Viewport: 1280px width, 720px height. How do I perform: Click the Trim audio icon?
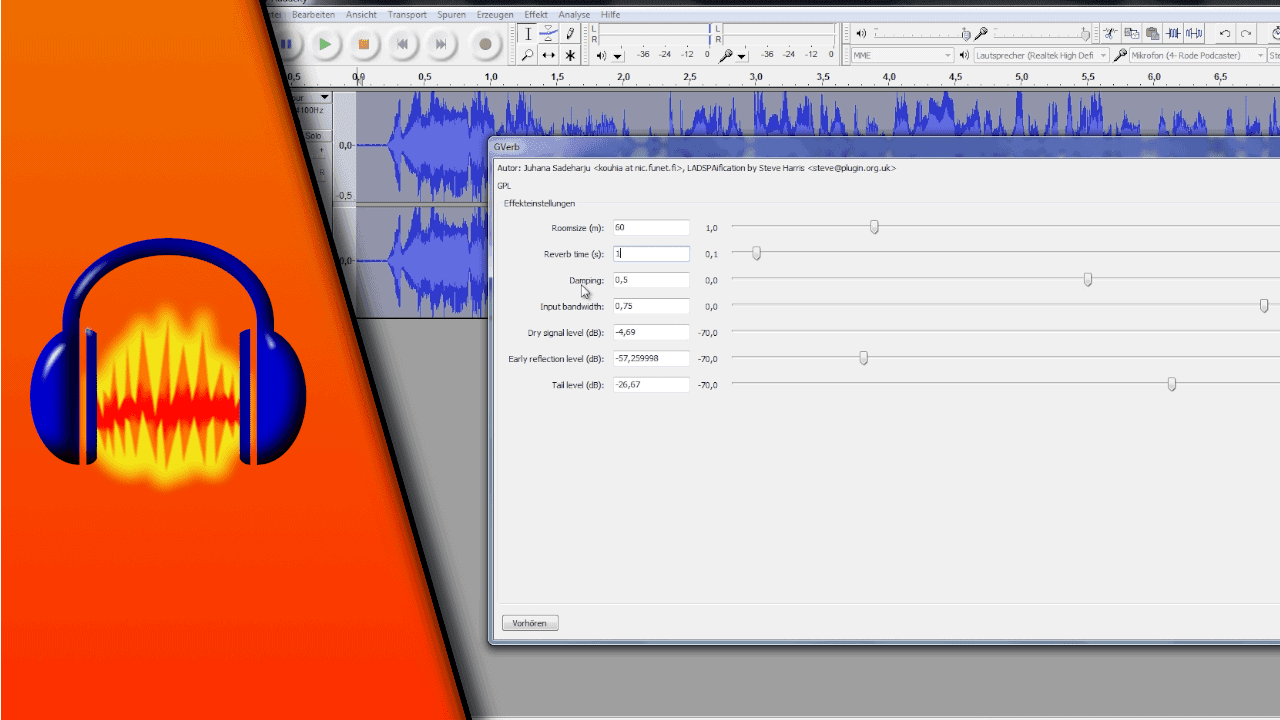[1173, 33]
